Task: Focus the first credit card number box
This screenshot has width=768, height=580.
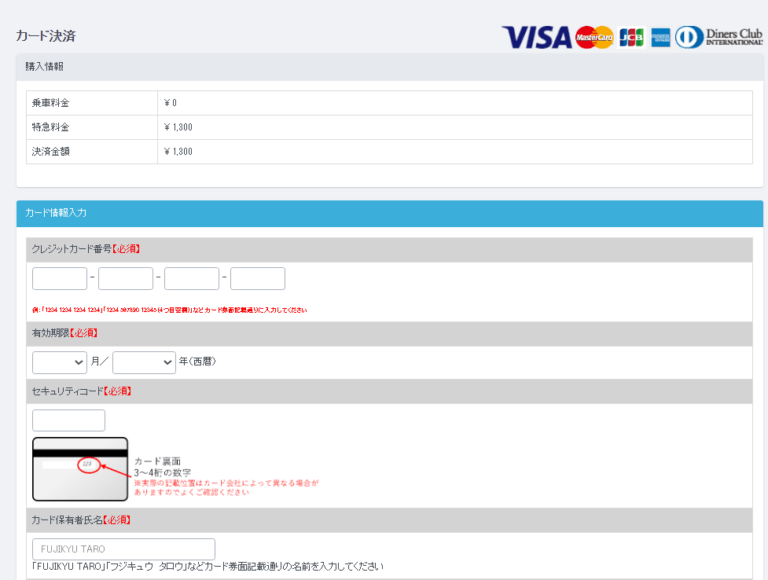Action: pyautogui.click(x=60, y=279)
